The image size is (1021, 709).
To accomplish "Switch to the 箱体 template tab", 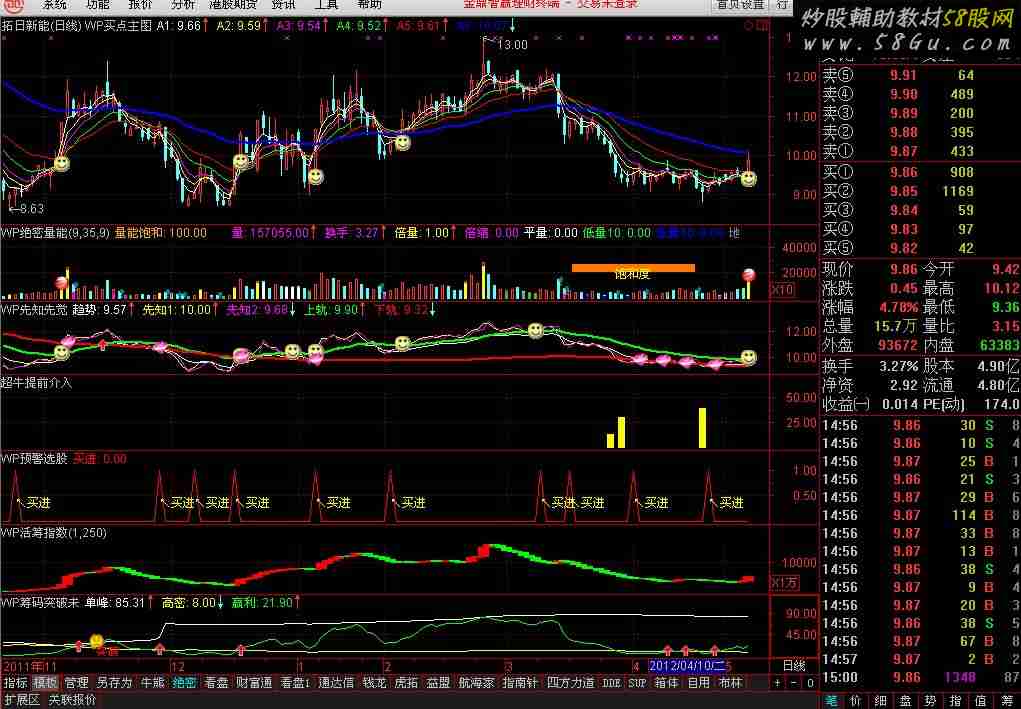I will click(666, 682).
